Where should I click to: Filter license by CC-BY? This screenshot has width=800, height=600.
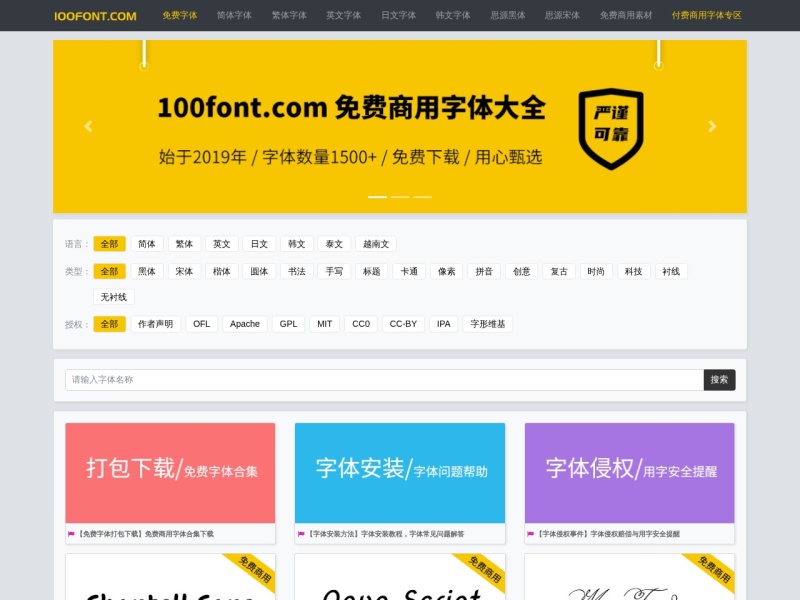[x=404, y=324]
